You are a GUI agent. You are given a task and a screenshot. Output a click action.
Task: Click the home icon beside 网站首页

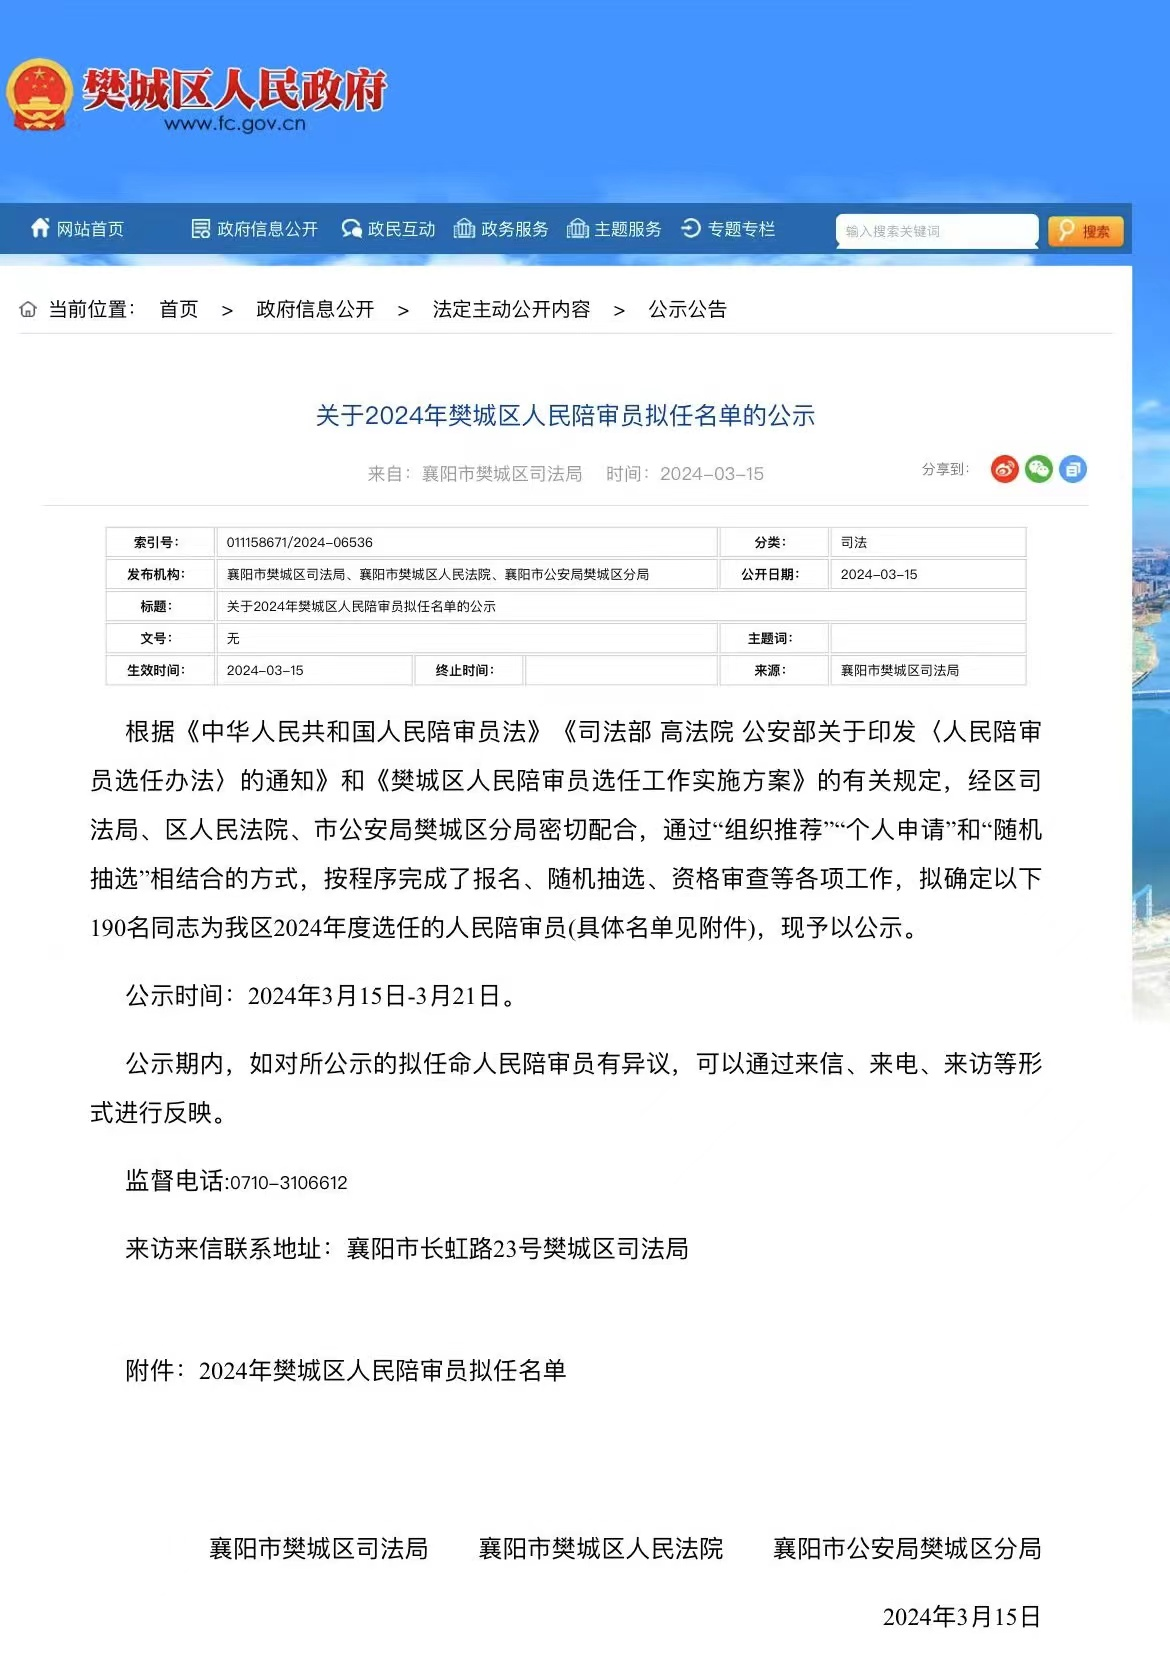[40, 228]
